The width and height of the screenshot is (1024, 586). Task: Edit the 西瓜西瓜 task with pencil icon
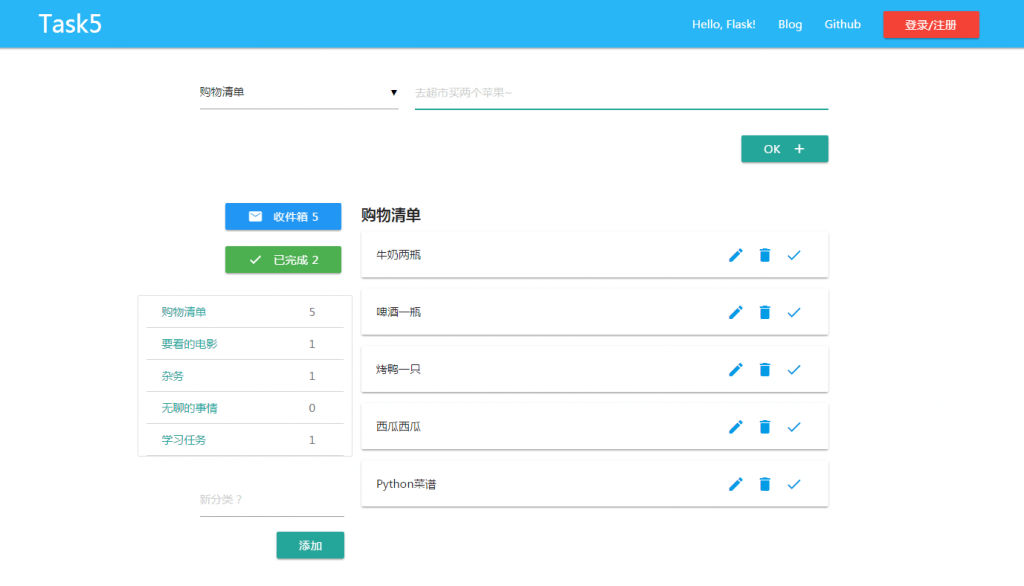point(735,426)
